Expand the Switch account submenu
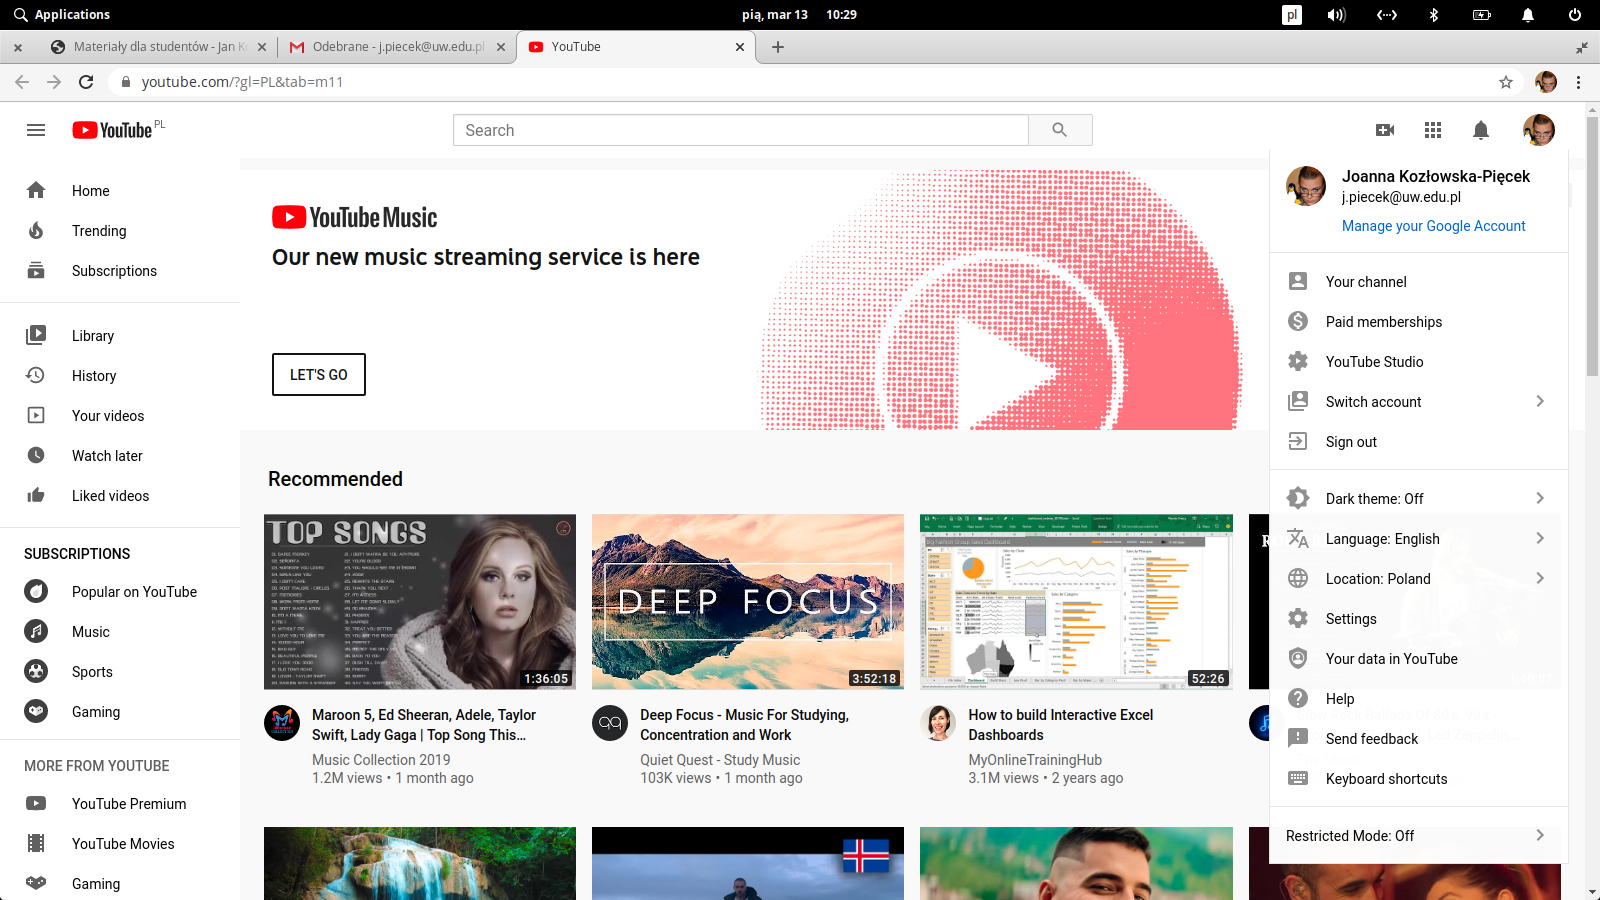The image size is (1600, 900). tap(1419, 401)
